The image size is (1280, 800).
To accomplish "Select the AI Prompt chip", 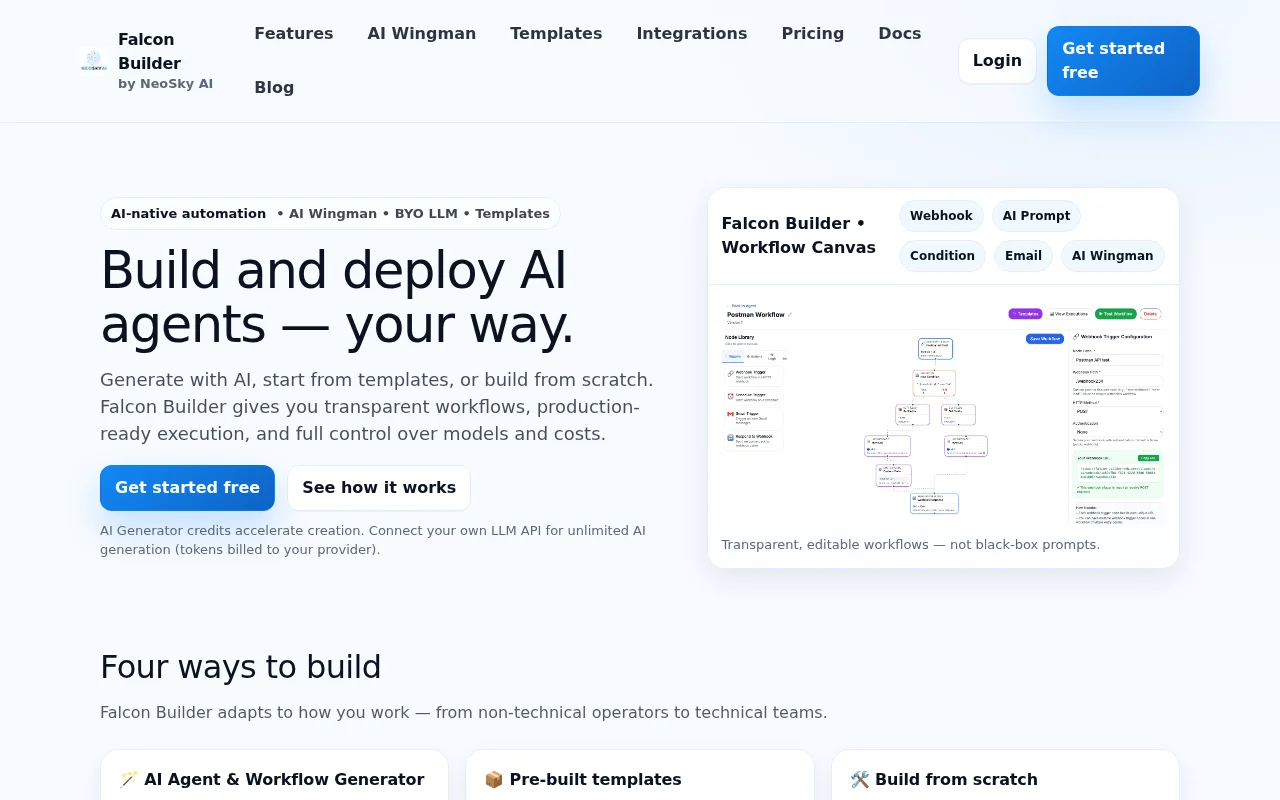I will pos(1036,216).
